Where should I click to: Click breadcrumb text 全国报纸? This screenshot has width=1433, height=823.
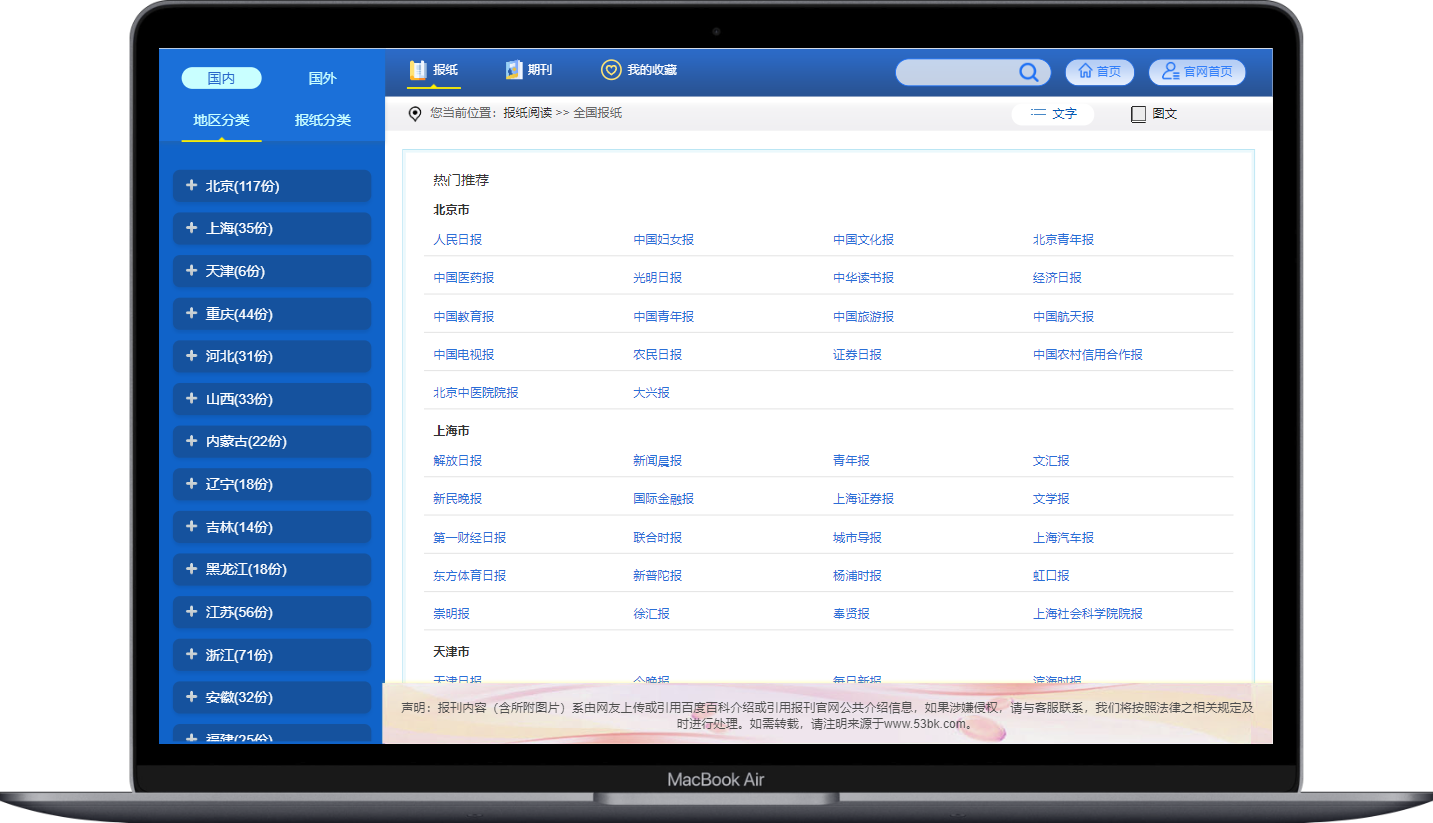597,113
